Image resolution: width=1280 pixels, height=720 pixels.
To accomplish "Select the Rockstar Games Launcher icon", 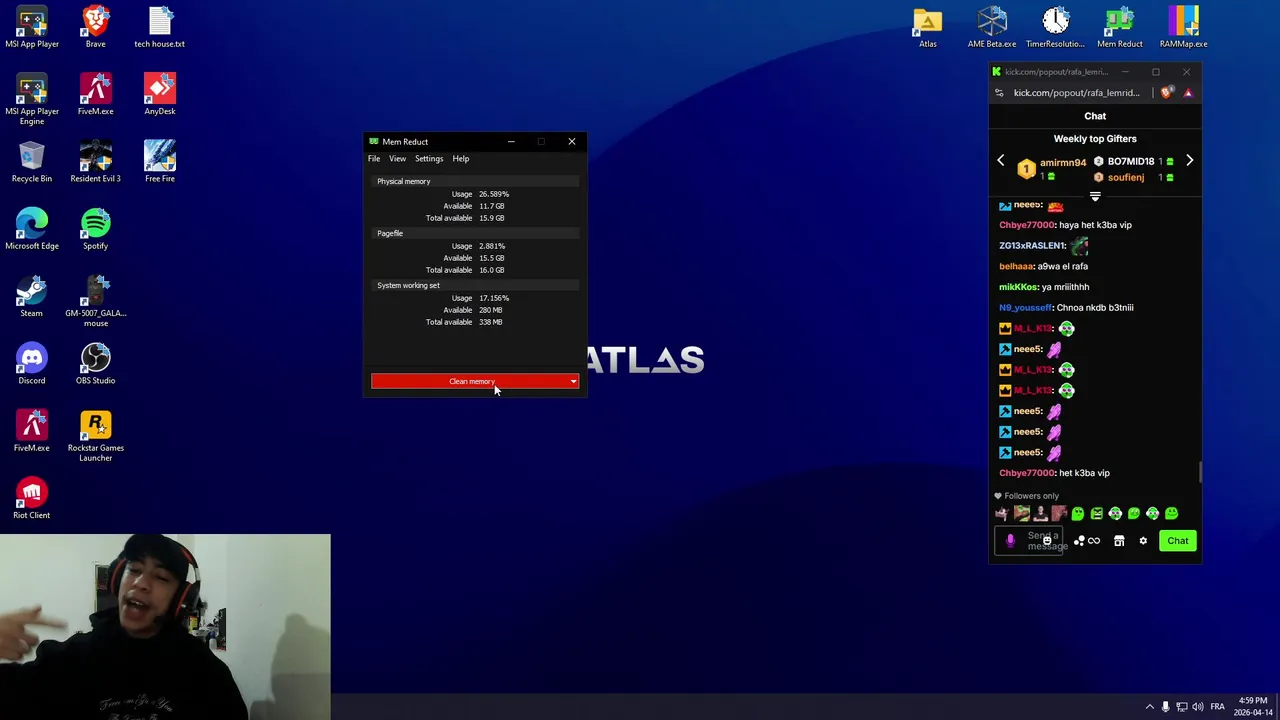I will click(96, 435).
